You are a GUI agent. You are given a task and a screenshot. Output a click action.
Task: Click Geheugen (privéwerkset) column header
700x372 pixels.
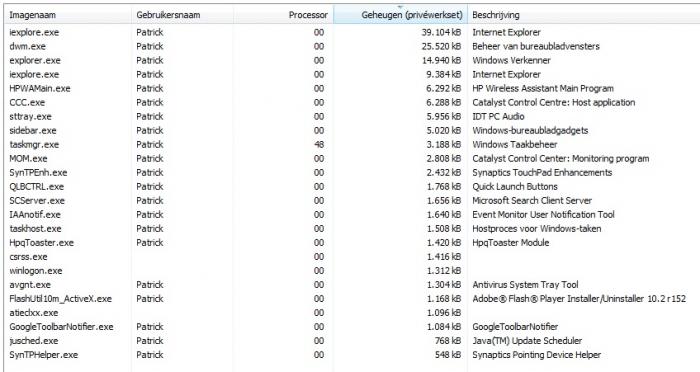coord(400,15)
